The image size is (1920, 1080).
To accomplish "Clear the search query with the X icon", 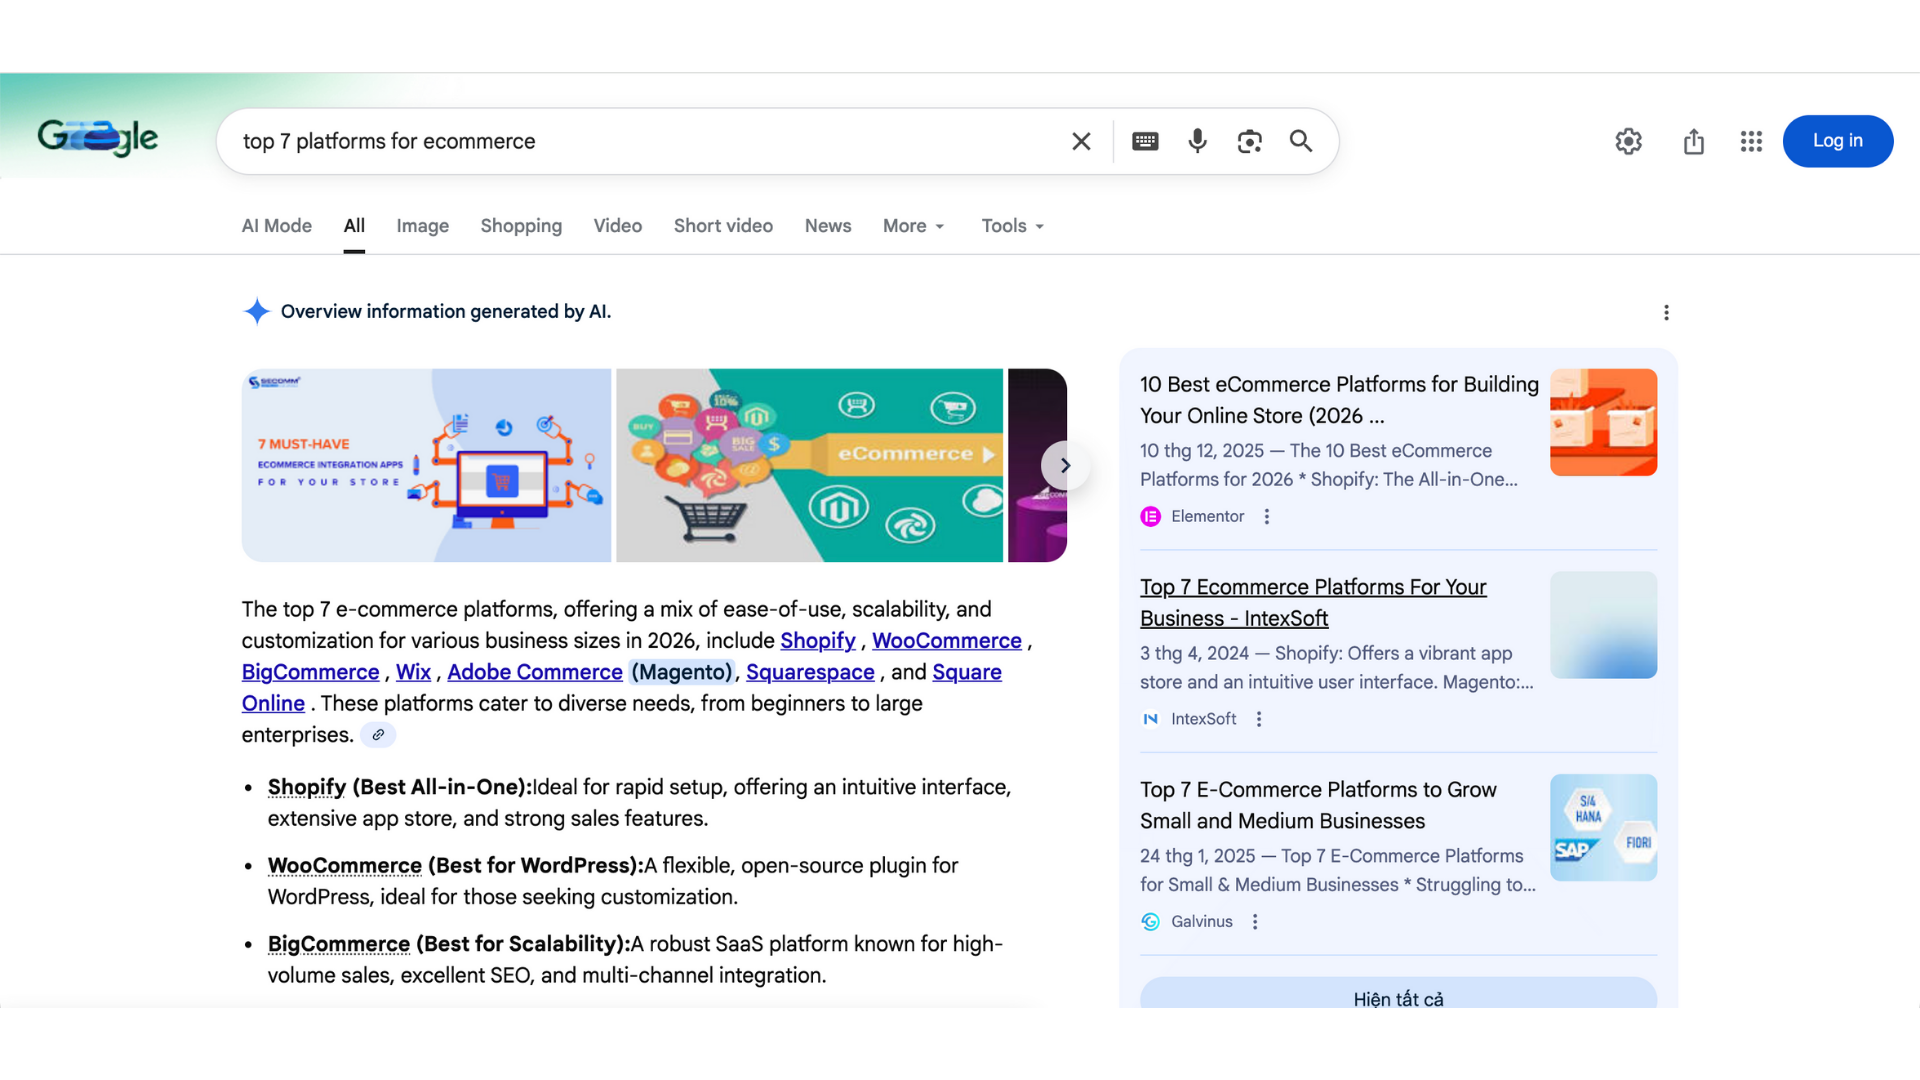I will (x=1081, y=141).
